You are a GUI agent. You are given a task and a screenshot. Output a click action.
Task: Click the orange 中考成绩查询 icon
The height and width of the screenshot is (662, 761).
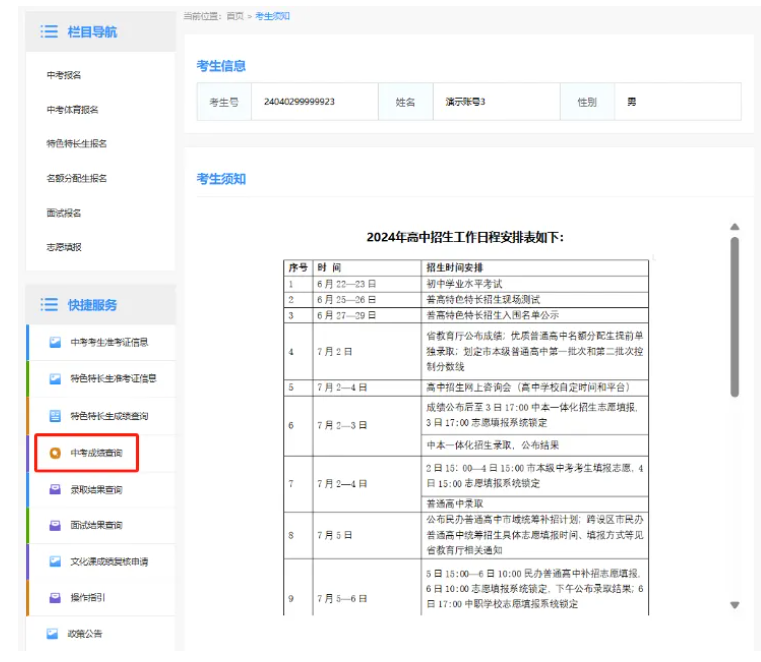[x=55, y=453]
